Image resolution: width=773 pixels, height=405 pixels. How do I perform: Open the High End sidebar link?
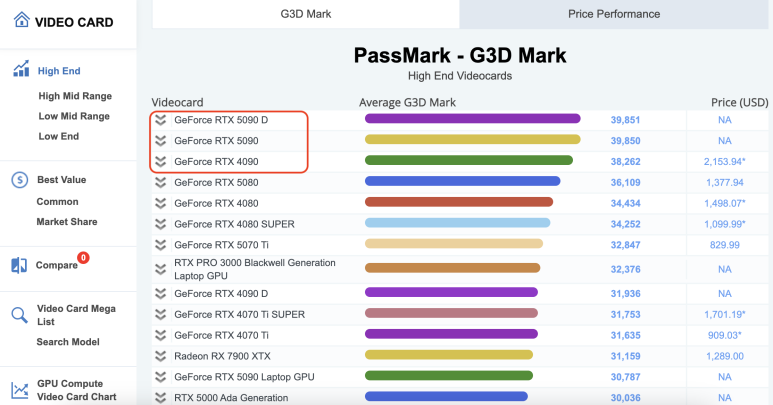[x=59, y=71]
